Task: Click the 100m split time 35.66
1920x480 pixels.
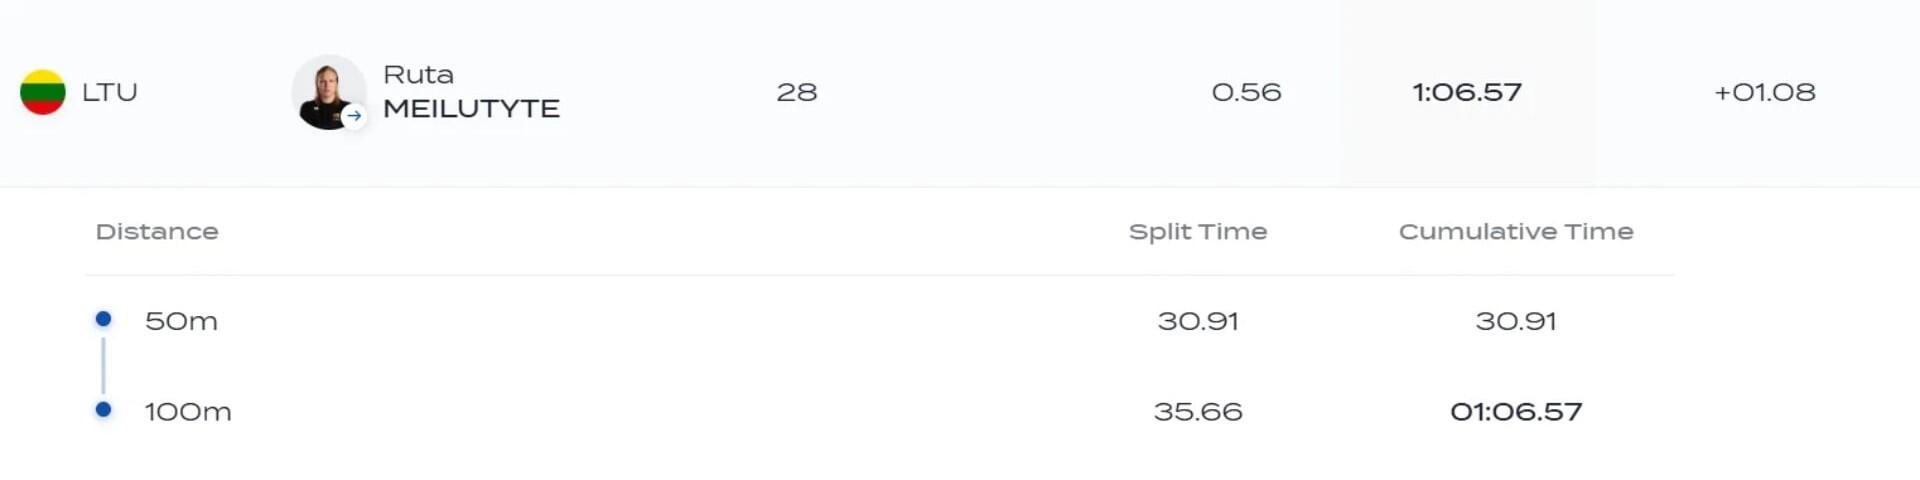Action: 1198,411
